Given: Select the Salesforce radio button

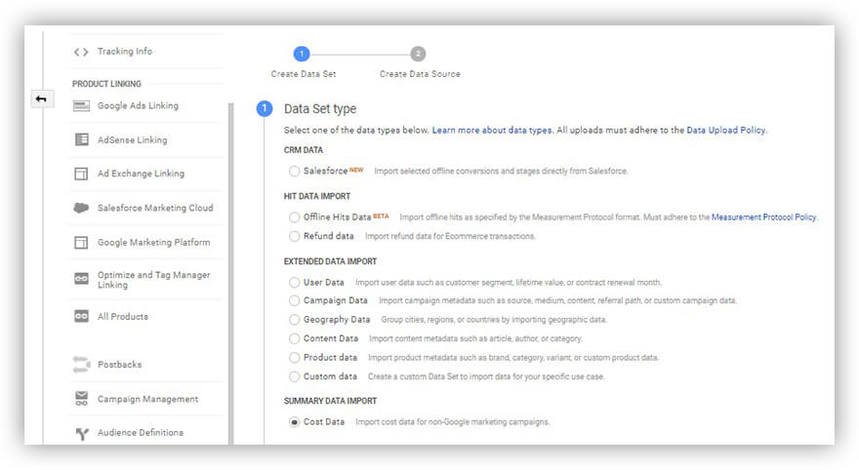Looking at the screenshot, I should point(294,171).
